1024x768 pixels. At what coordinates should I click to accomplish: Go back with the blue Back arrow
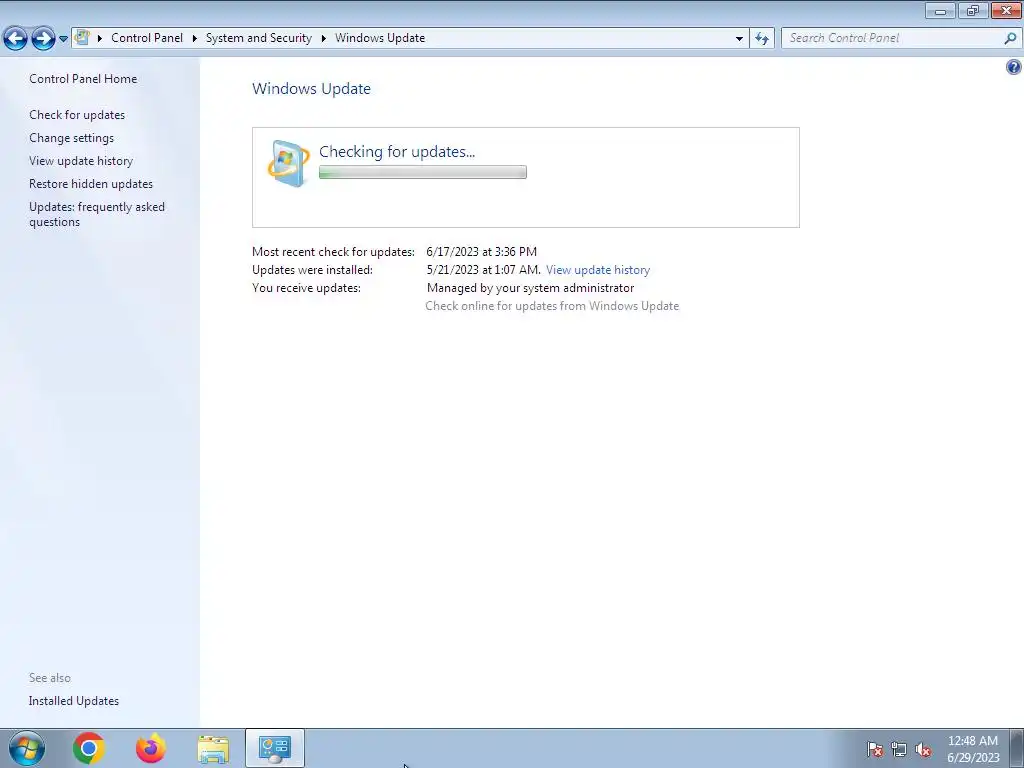point(15,39)
